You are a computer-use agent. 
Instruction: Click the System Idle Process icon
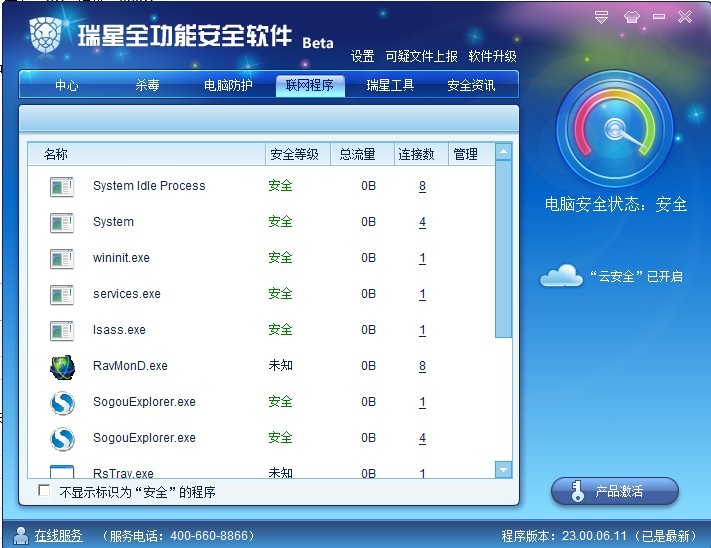point(62,186)
